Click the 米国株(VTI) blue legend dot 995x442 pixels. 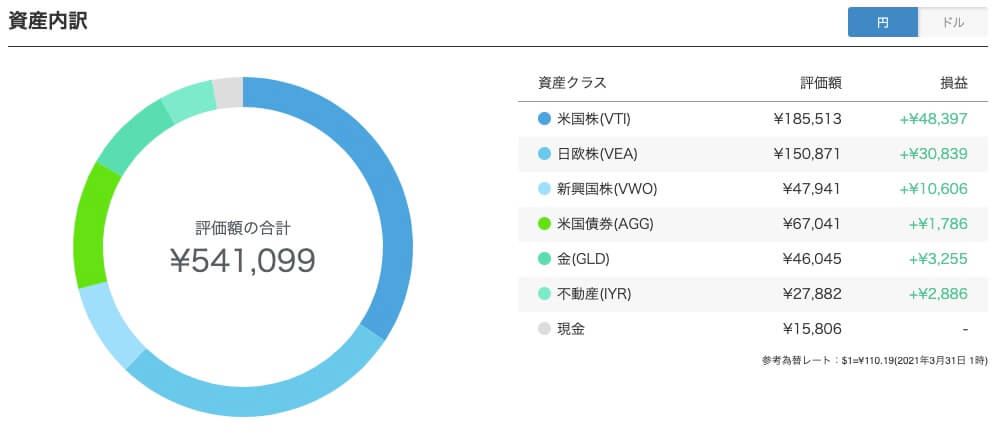[x=544, y=119]
